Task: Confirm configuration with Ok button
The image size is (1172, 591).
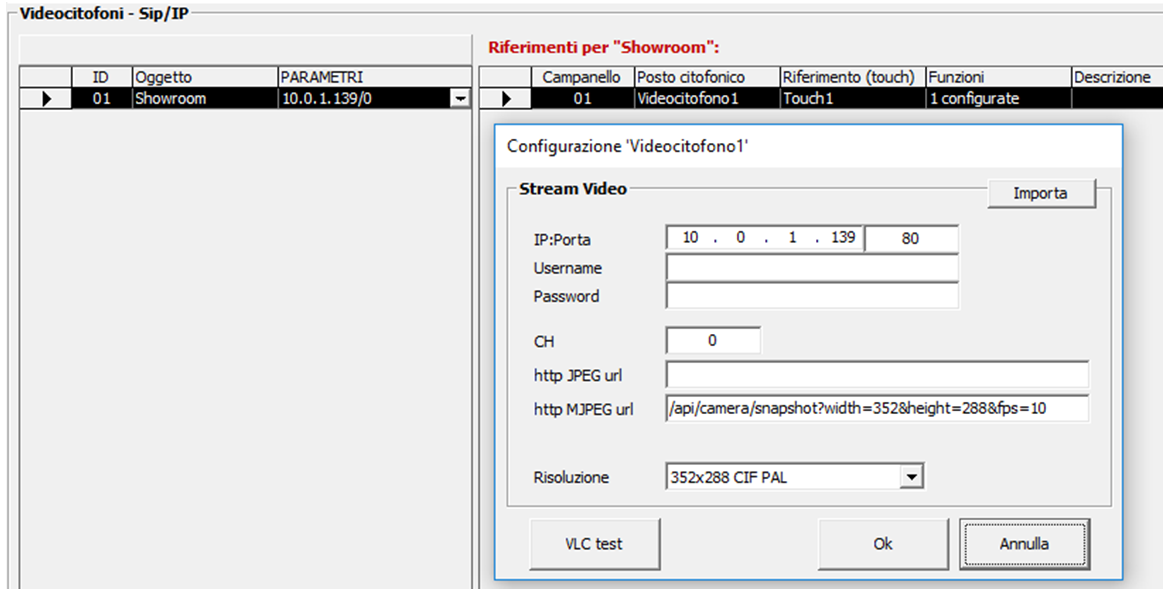Action: 883,544
